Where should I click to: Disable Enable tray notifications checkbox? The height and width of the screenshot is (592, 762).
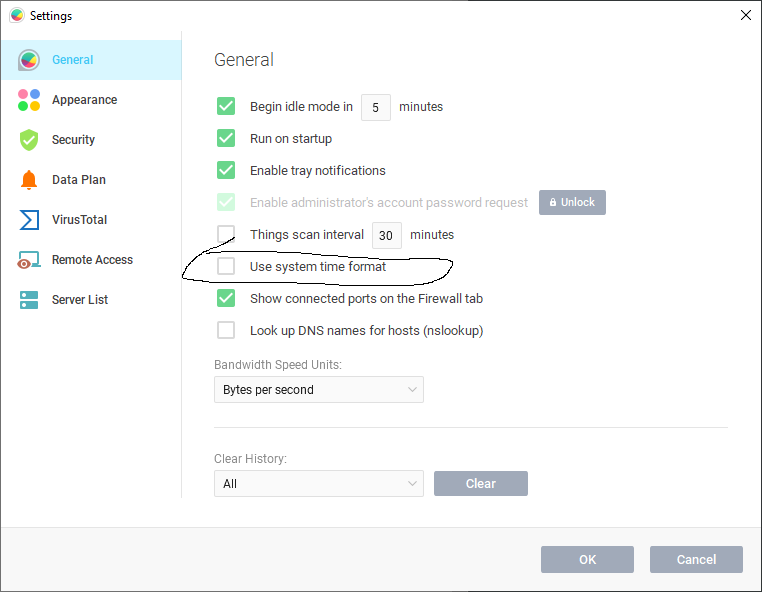point(227,171)
